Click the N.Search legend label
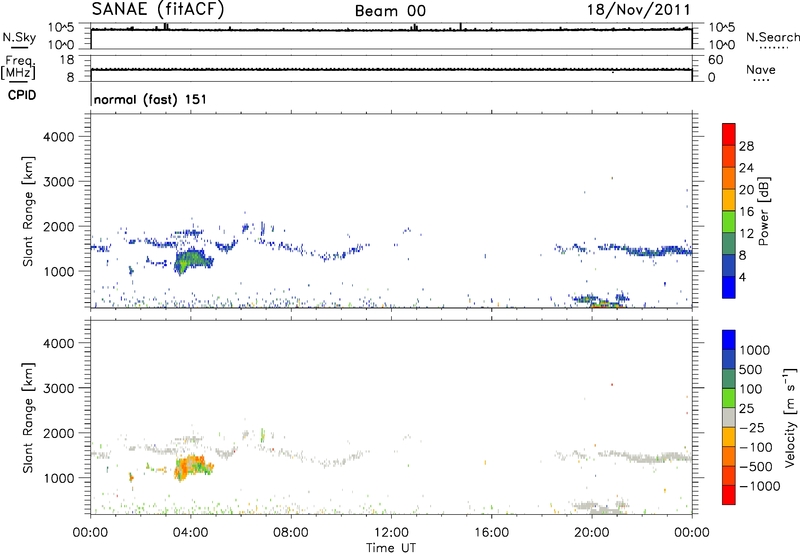 coord(773,37)
